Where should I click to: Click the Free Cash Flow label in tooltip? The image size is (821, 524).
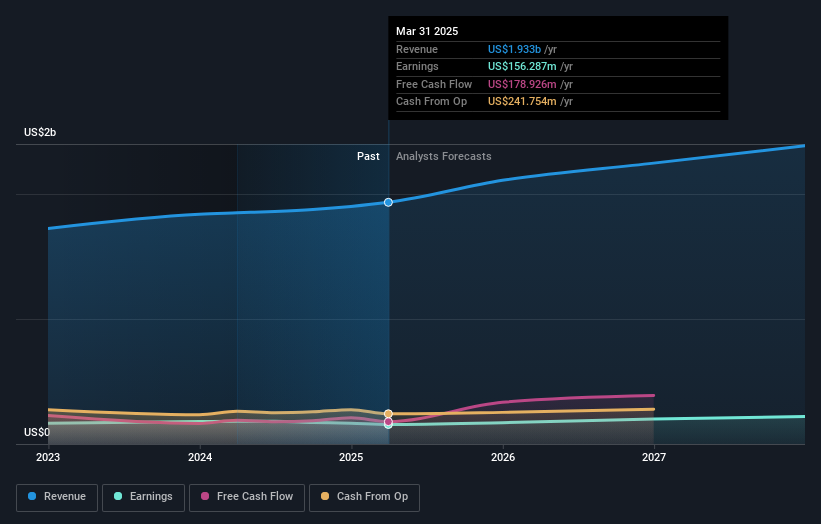[434, 84]
